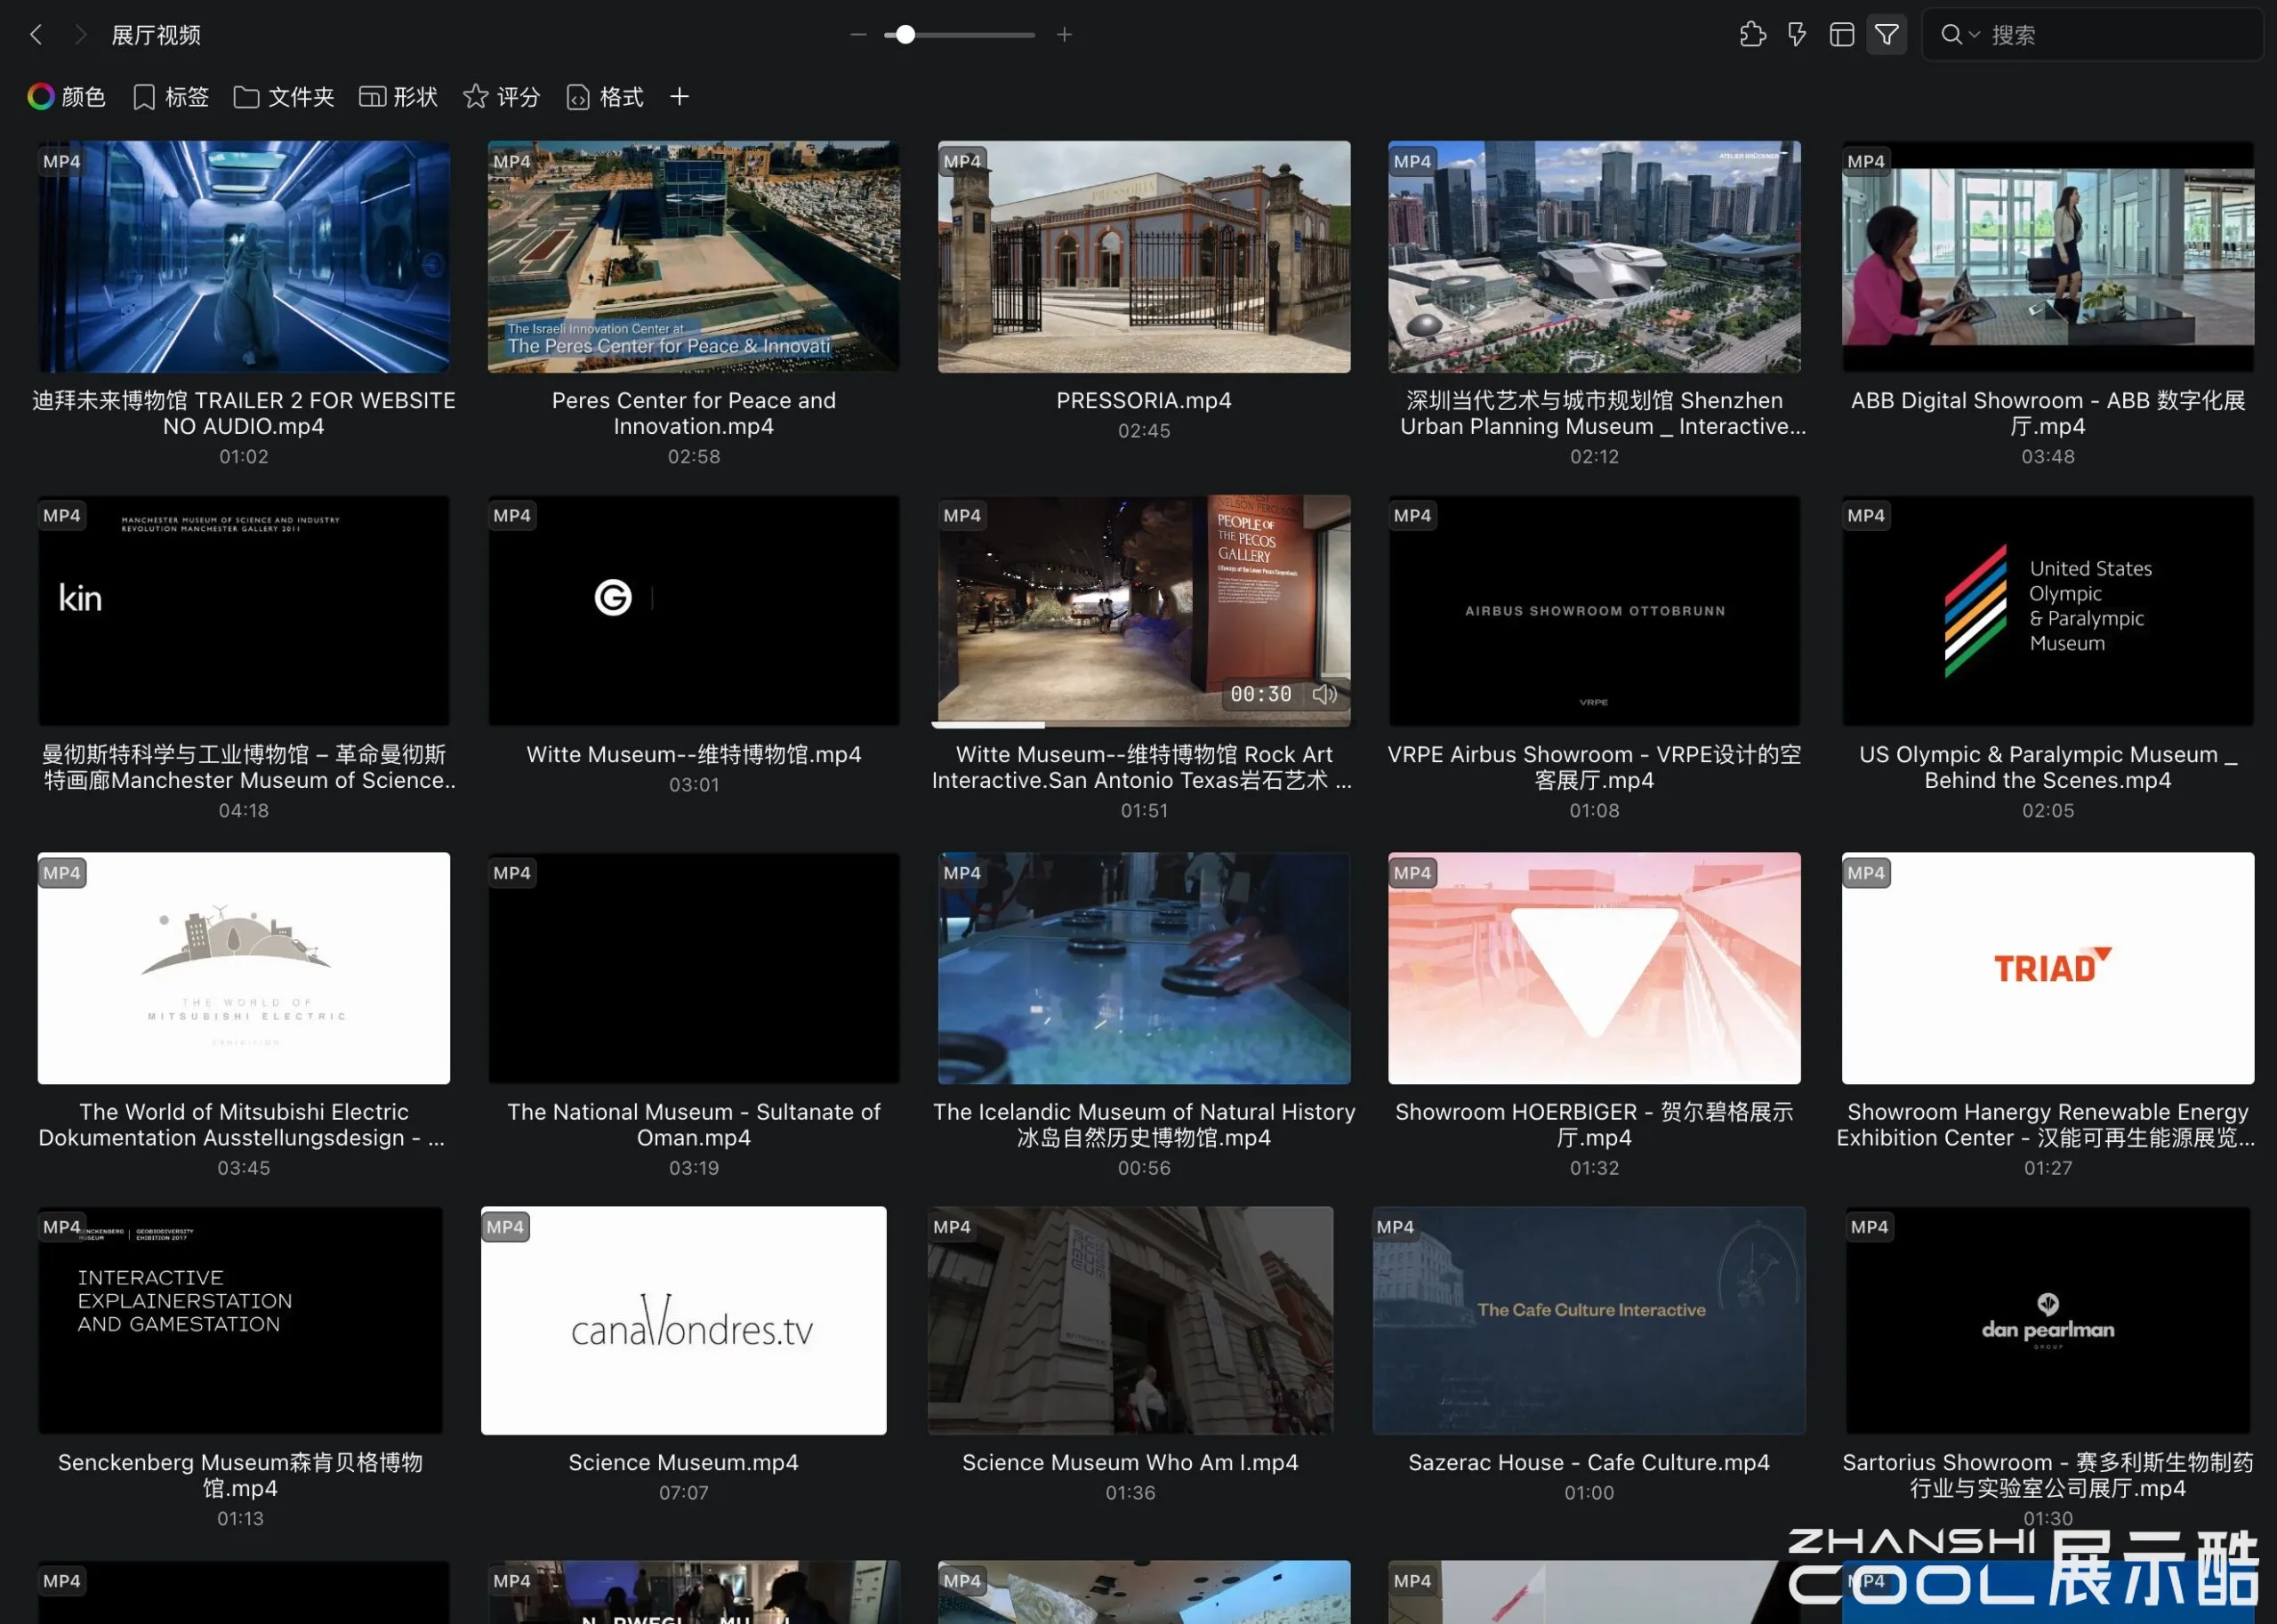The height and width of the screenshot is (1624, 2277).
Task: Click file name Science Museum Who Am I.mp4
Action: click(1130, 1462)
